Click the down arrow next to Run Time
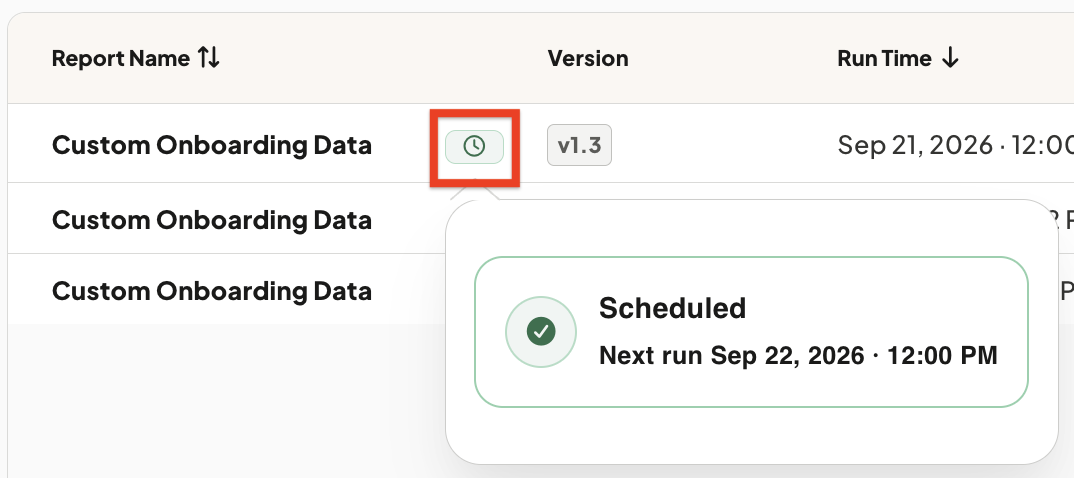1074x478 pixels. pos(950,59)
